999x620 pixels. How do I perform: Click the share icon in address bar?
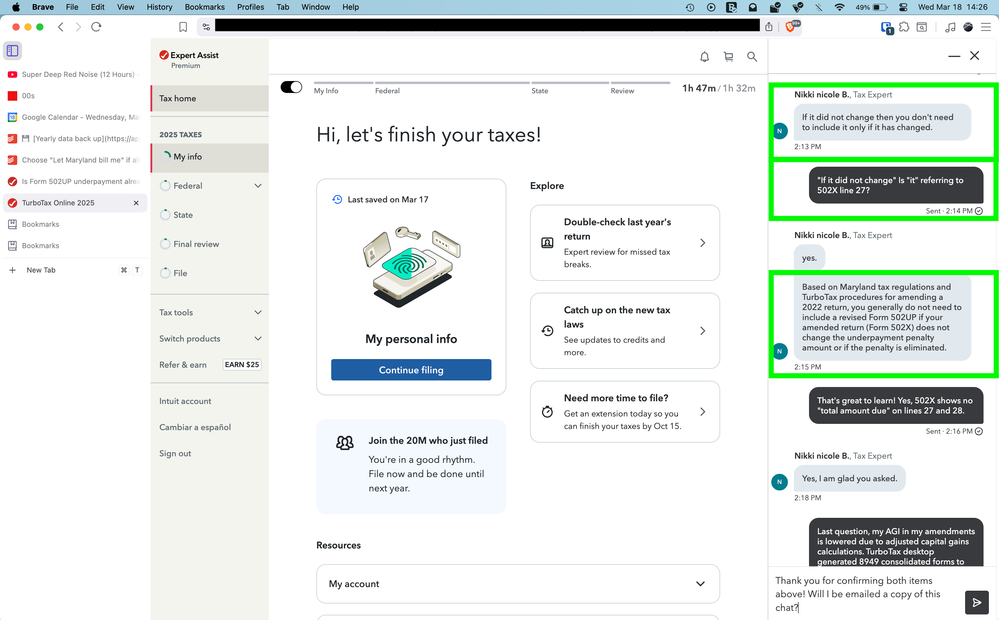[769, 27]
